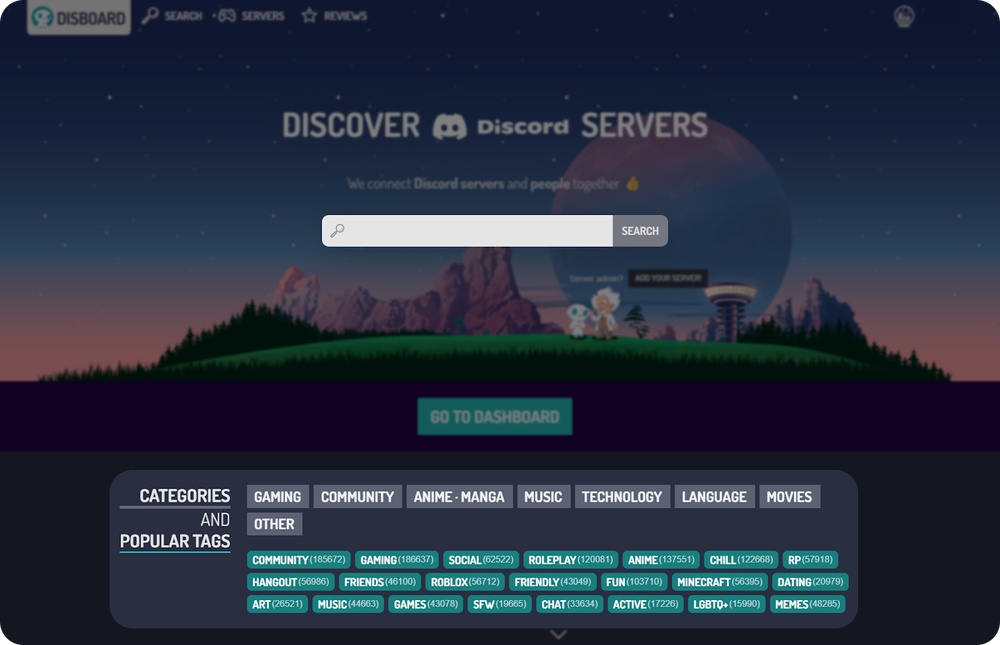Toggle the COMMUNITY popular tag filter
This screenshot has height=645, width=1000.
[297, 560]
